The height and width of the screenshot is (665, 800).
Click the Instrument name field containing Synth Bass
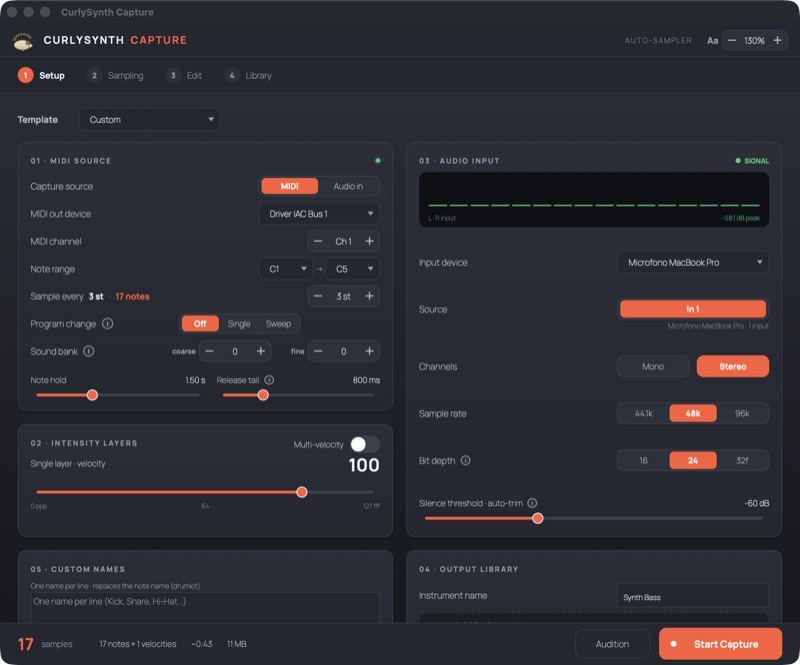(693, 597)
